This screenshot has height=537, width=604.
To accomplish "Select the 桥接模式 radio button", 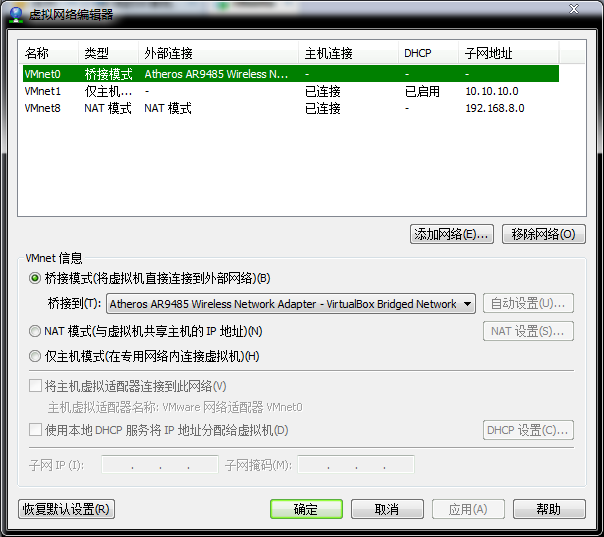I will click(35, 278).
